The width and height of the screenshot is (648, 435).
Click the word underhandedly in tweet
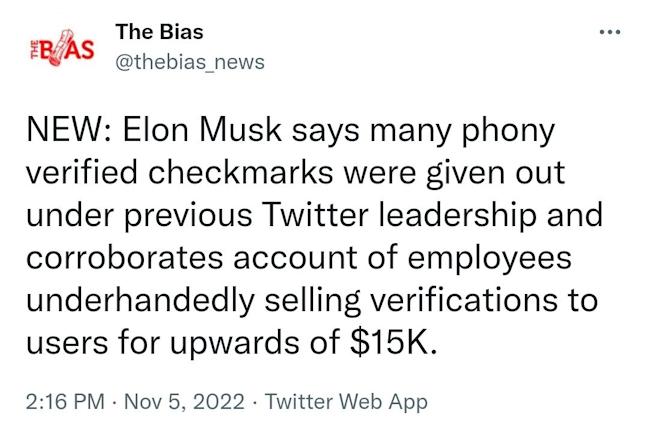(141, 301)
